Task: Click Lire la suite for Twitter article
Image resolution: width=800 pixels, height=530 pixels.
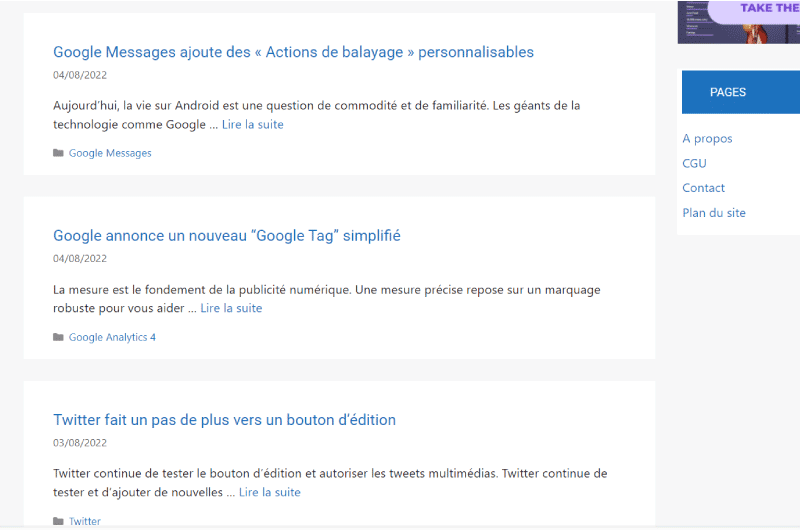Action: click(x=269, y=492)
